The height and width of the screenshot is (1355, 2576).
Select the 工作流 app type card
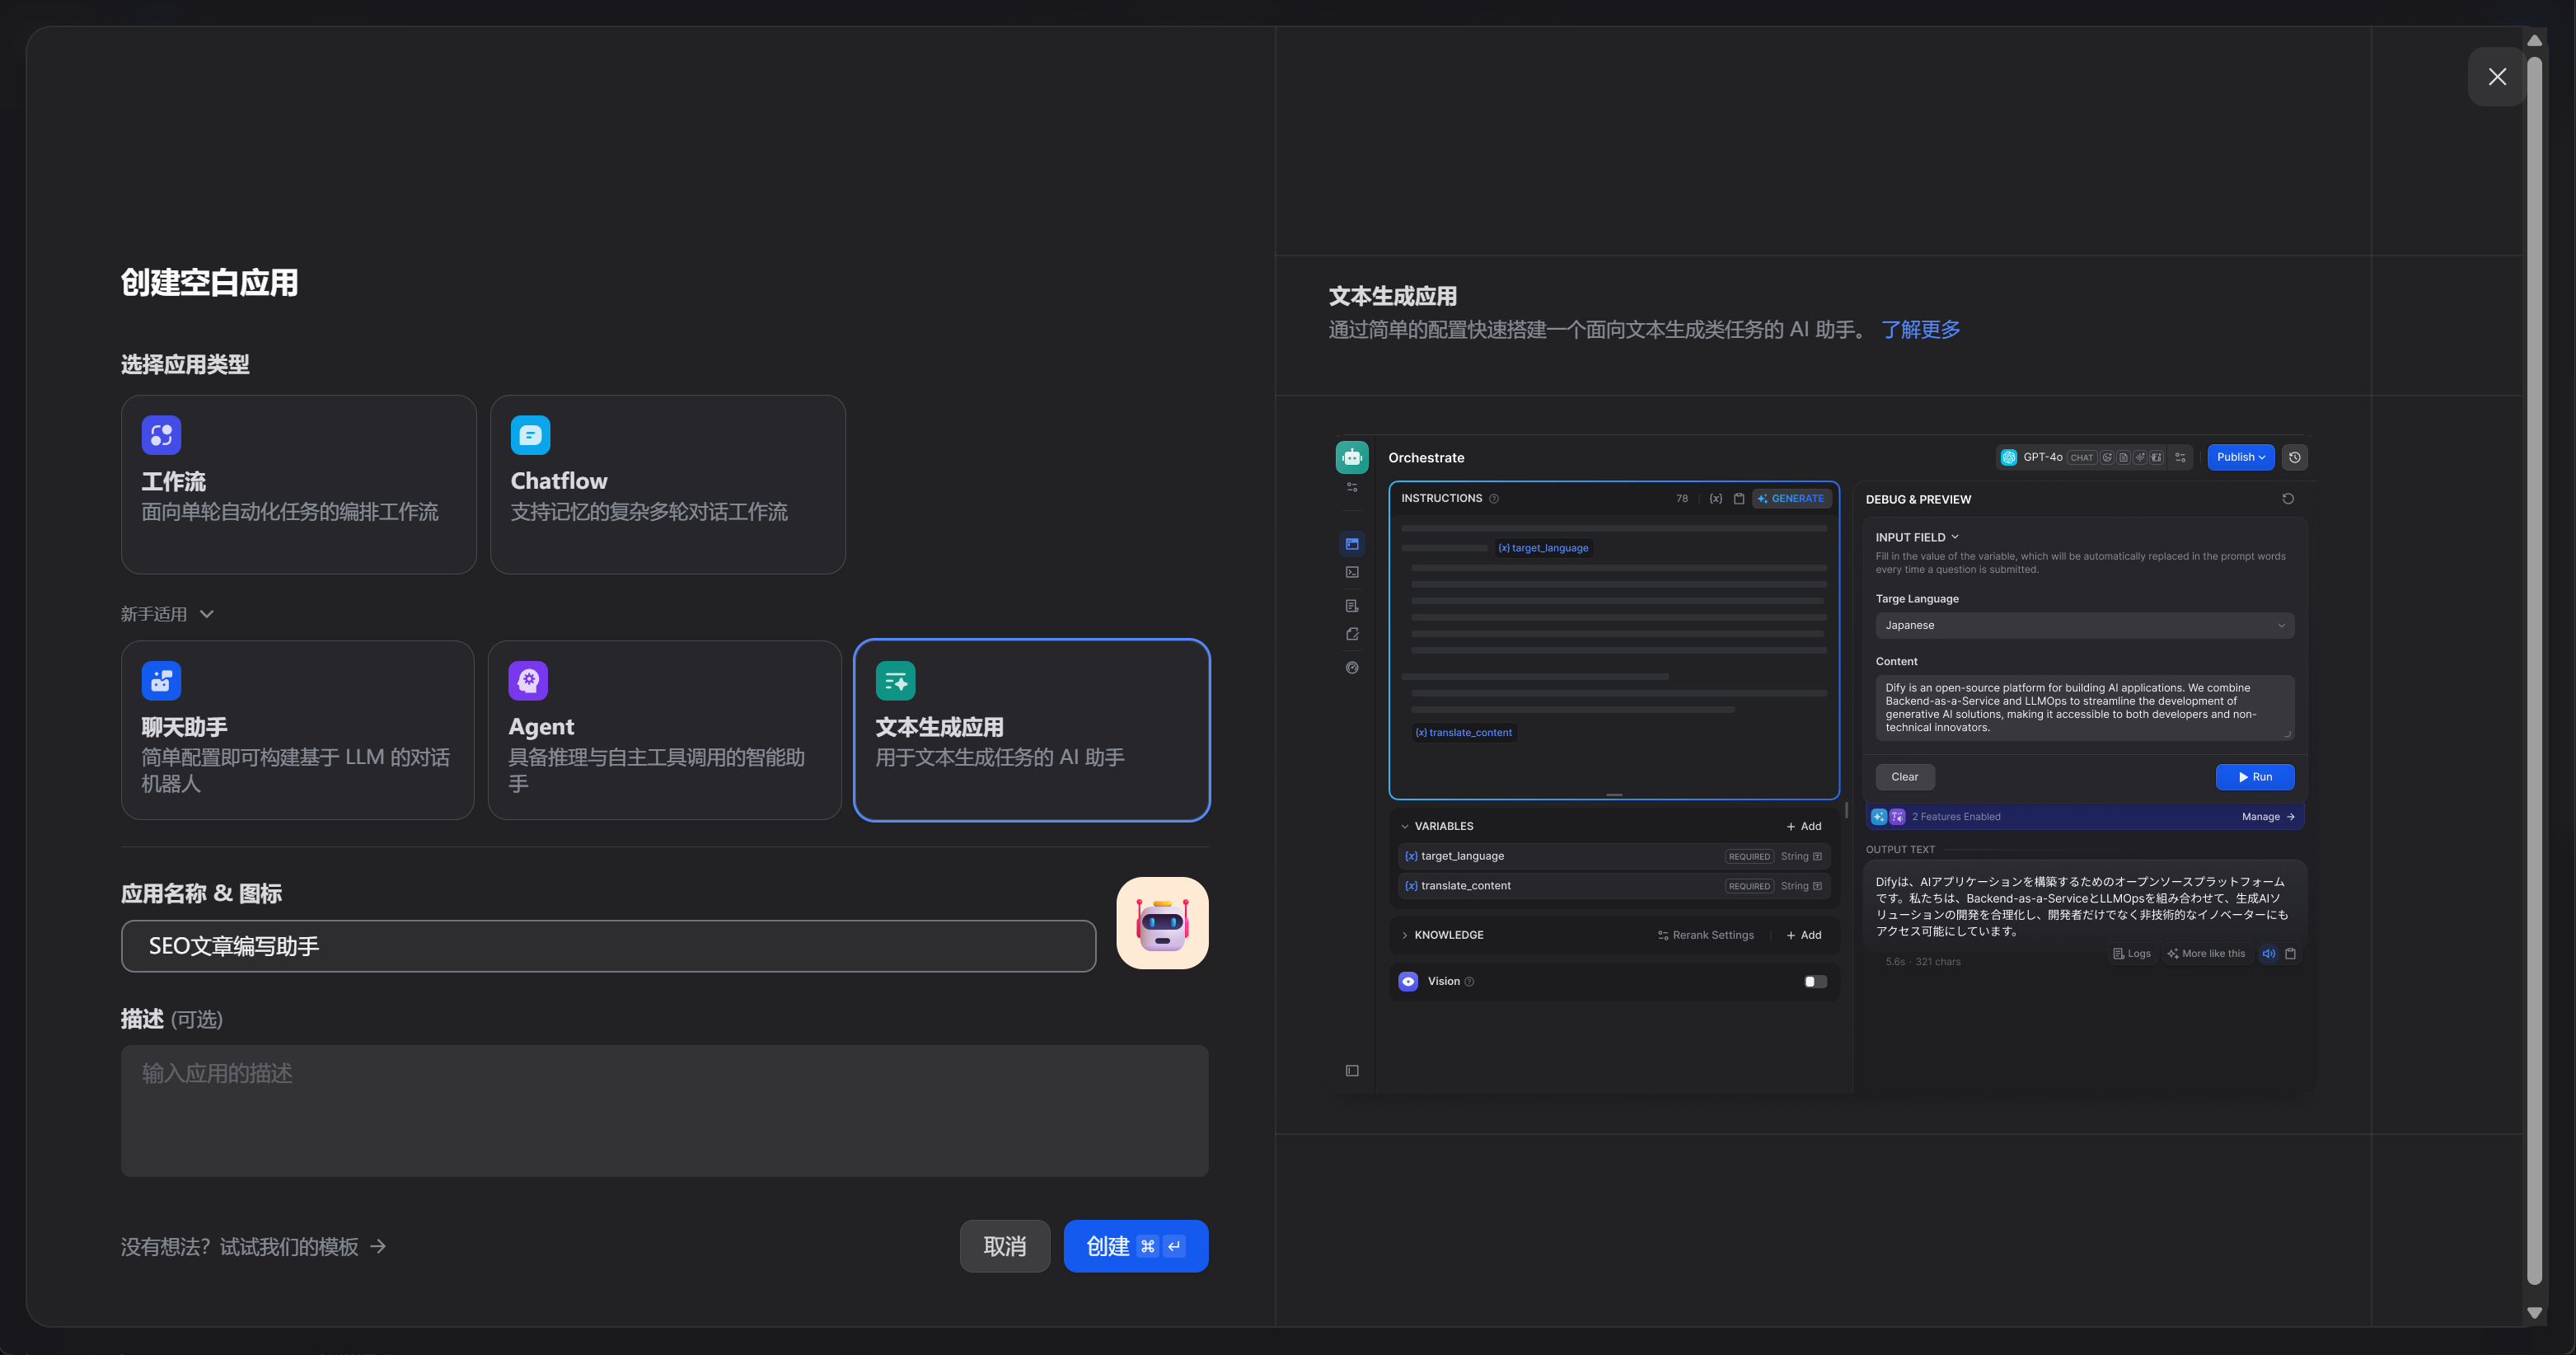(x=298, y=484)
